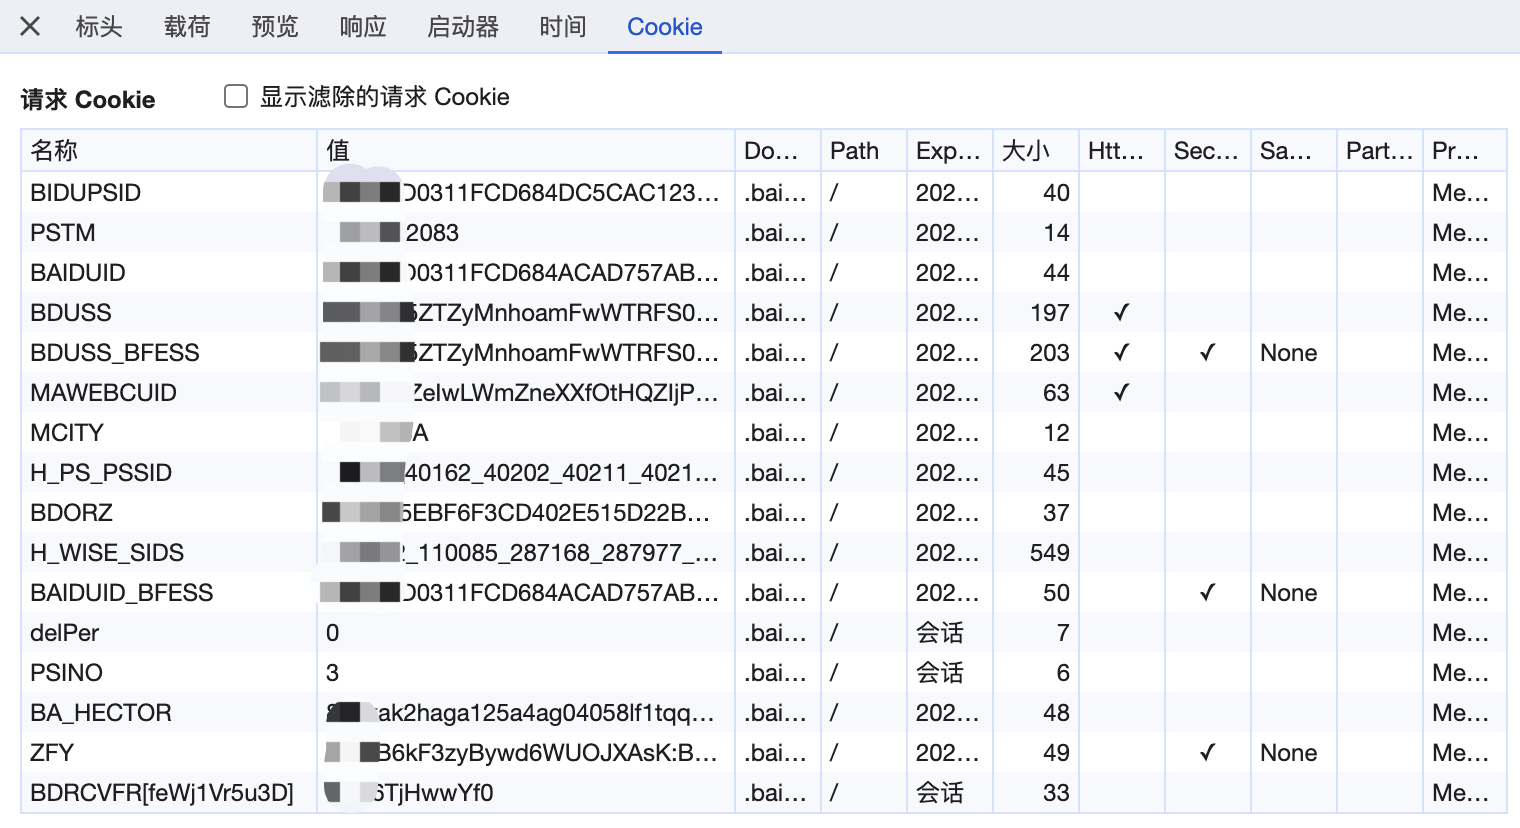Select the 时间 tab

pos(563,27)
